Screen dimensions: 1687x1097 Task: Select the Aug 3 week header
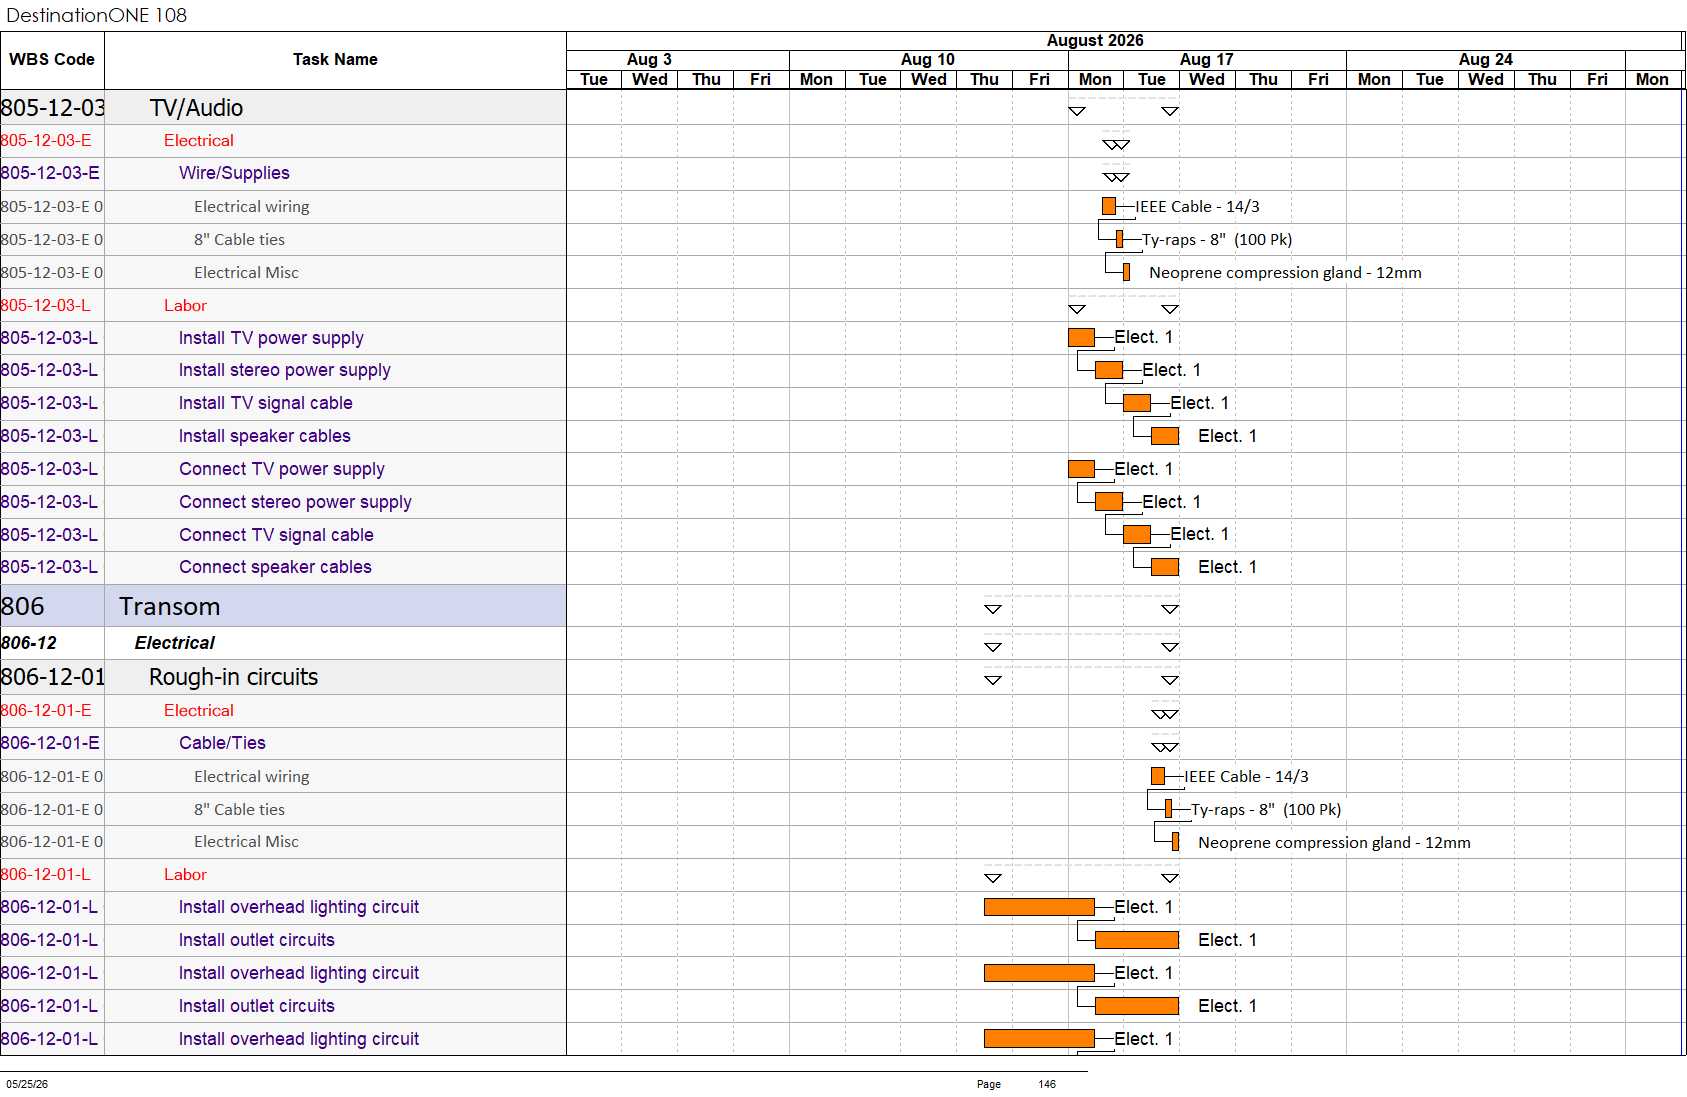click(x=650, y=60)
